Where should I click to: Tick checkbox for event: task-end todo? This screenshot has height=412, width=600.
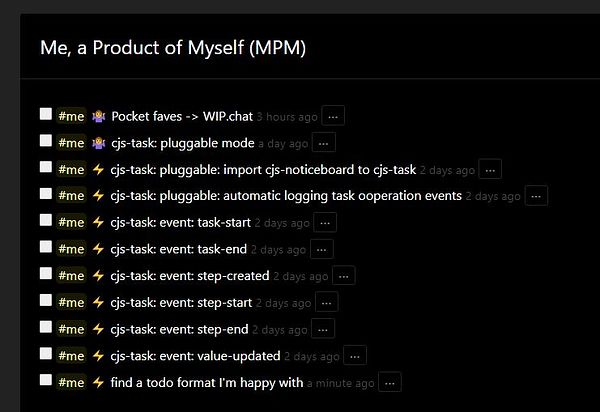pos(46,247)
